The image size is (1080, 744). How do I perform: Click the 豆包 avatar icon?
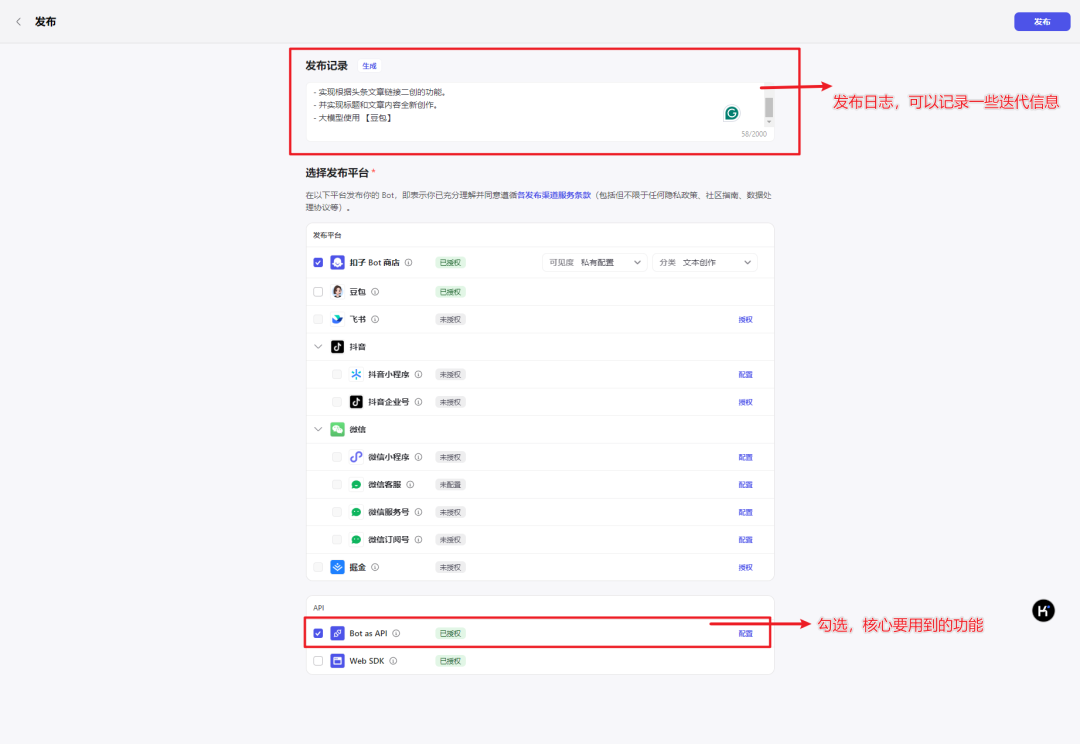click(x=338, y=292)
